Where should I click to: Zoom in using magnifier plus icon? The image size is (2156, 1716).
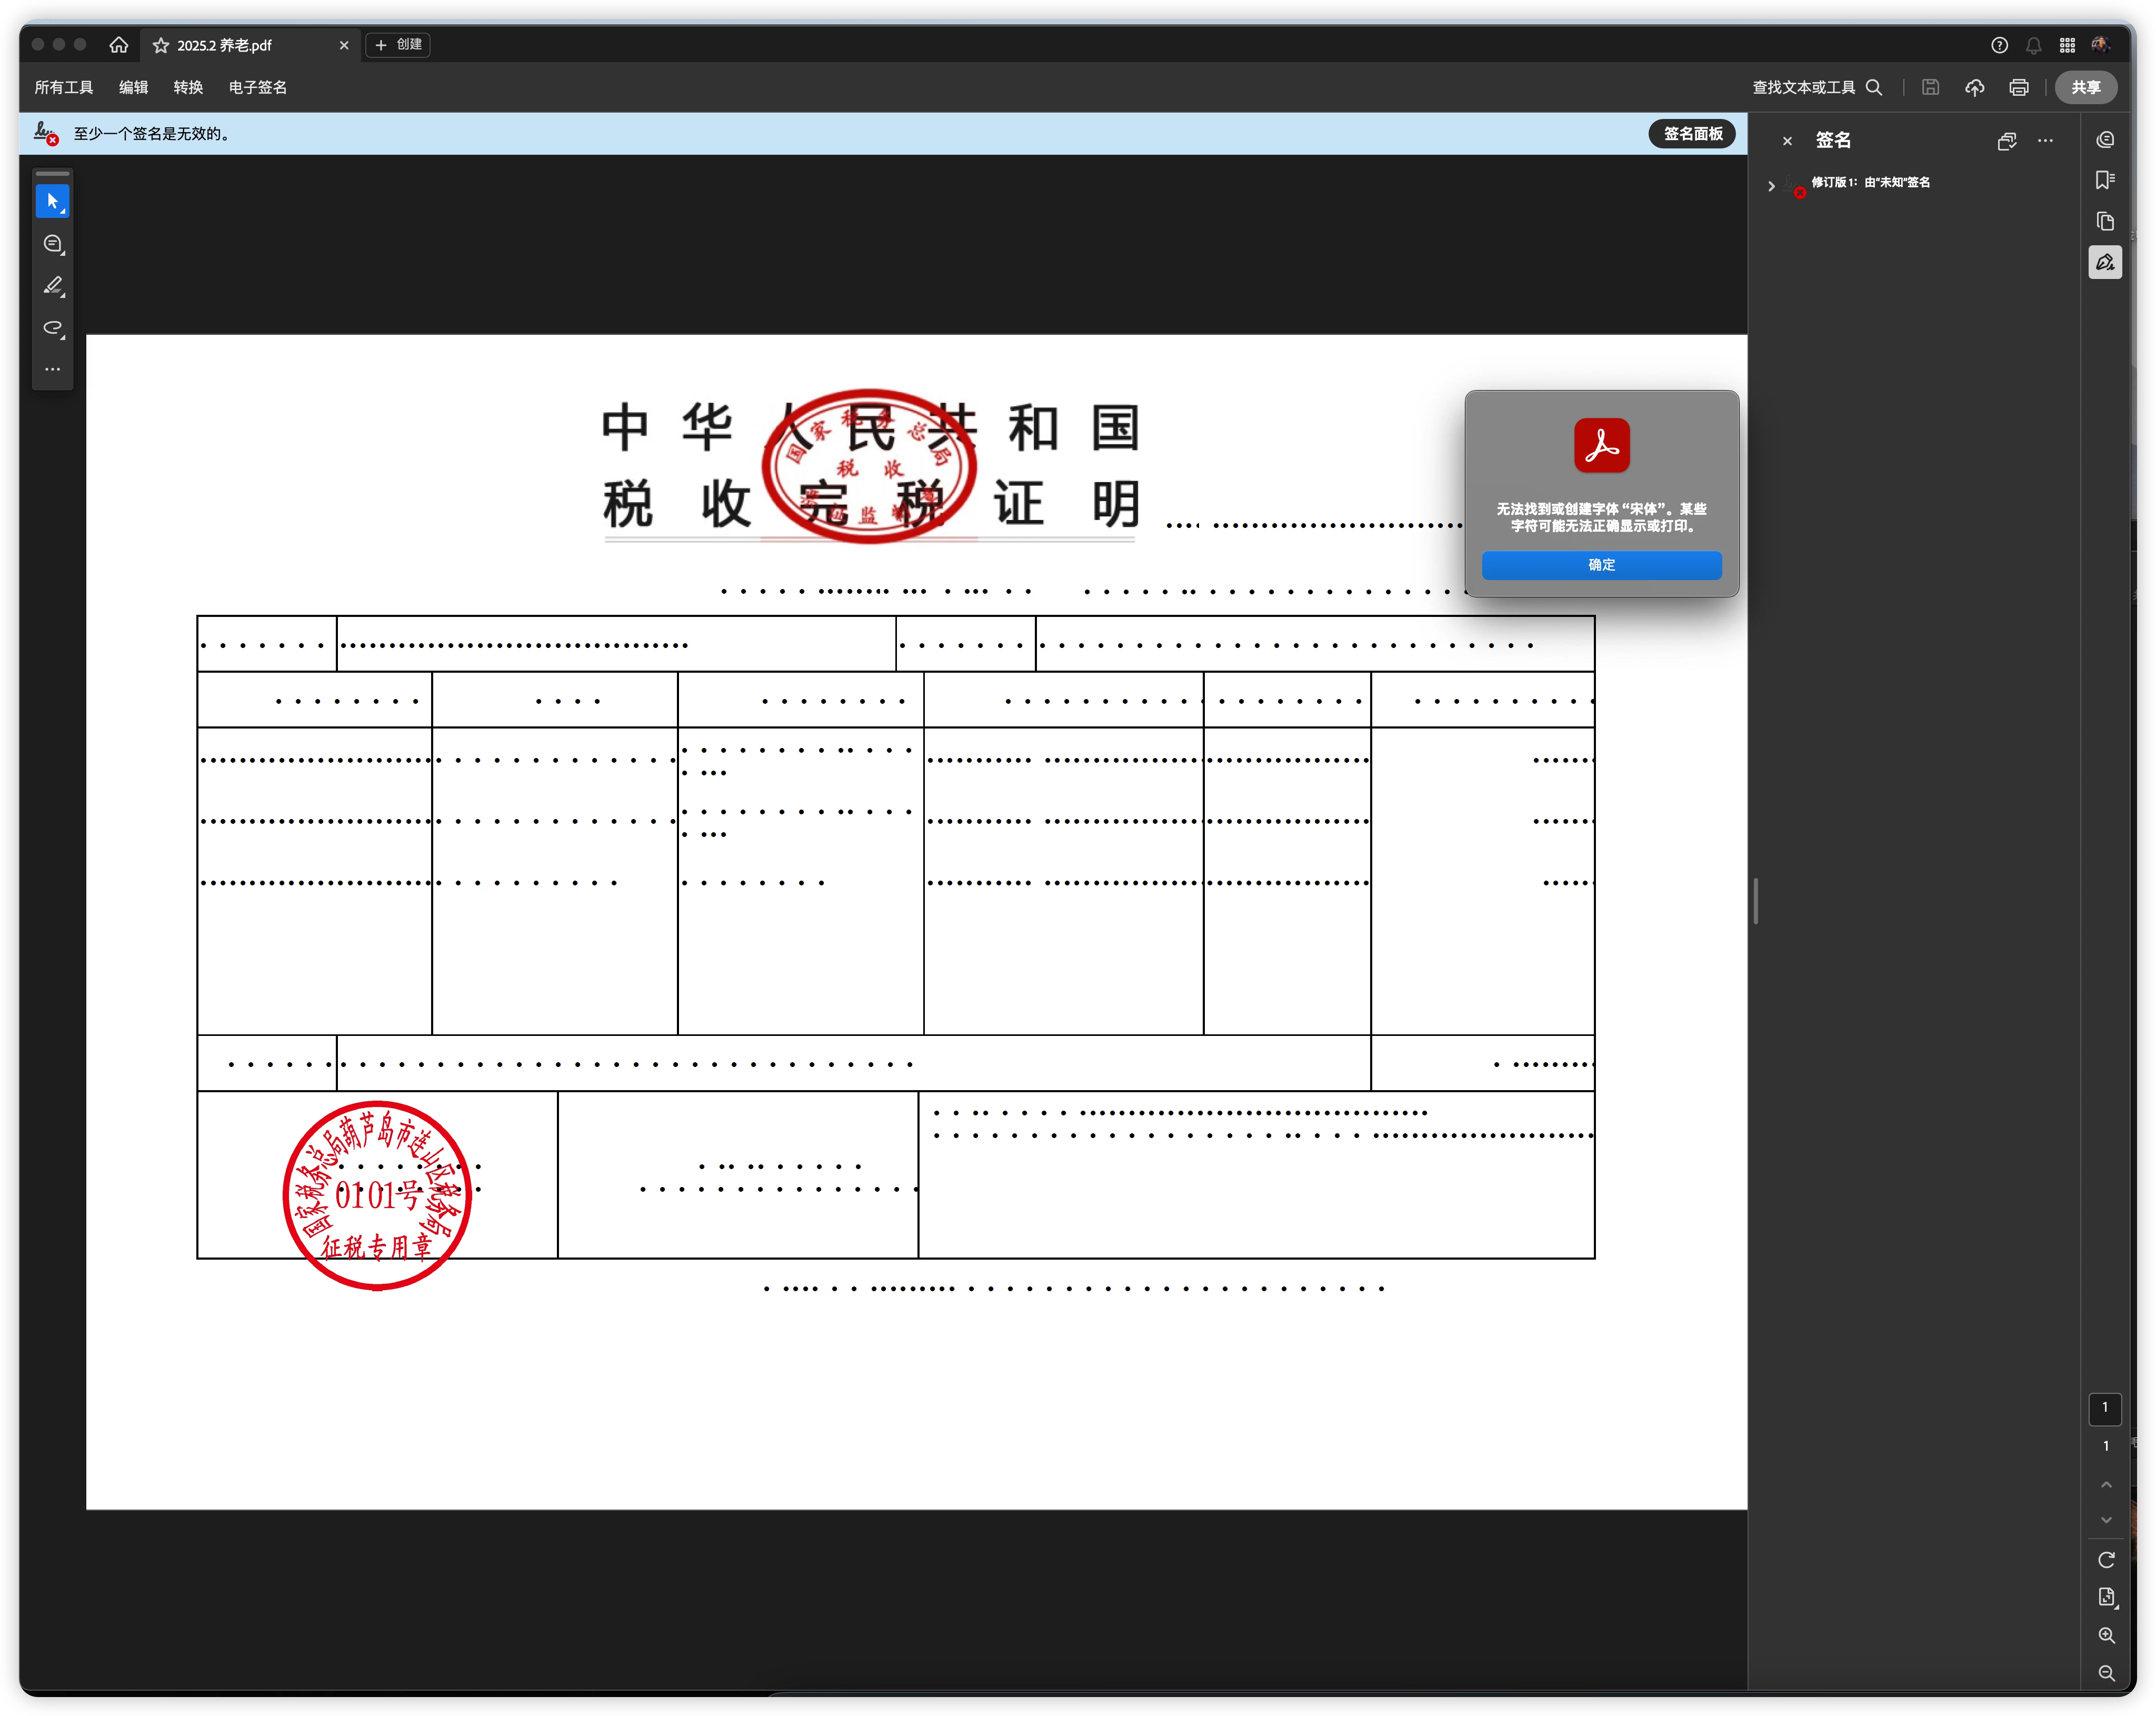[2106, 1636]
